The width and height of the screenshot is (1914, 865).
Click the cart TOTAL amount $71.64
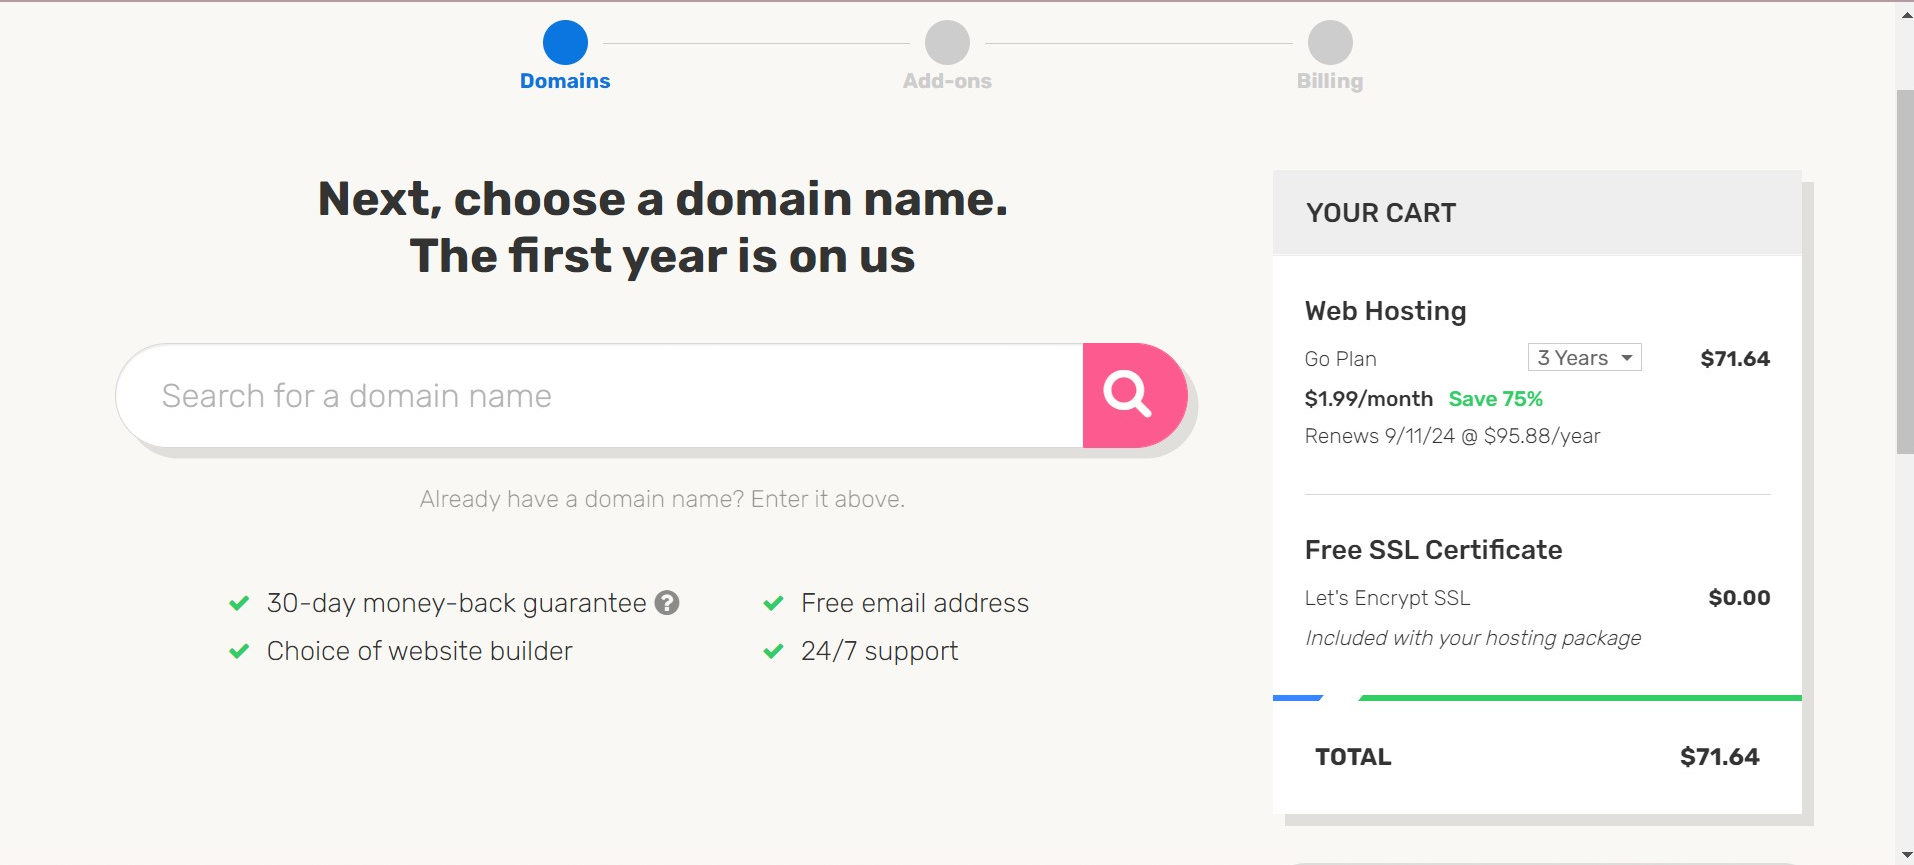click(1719, 757)
